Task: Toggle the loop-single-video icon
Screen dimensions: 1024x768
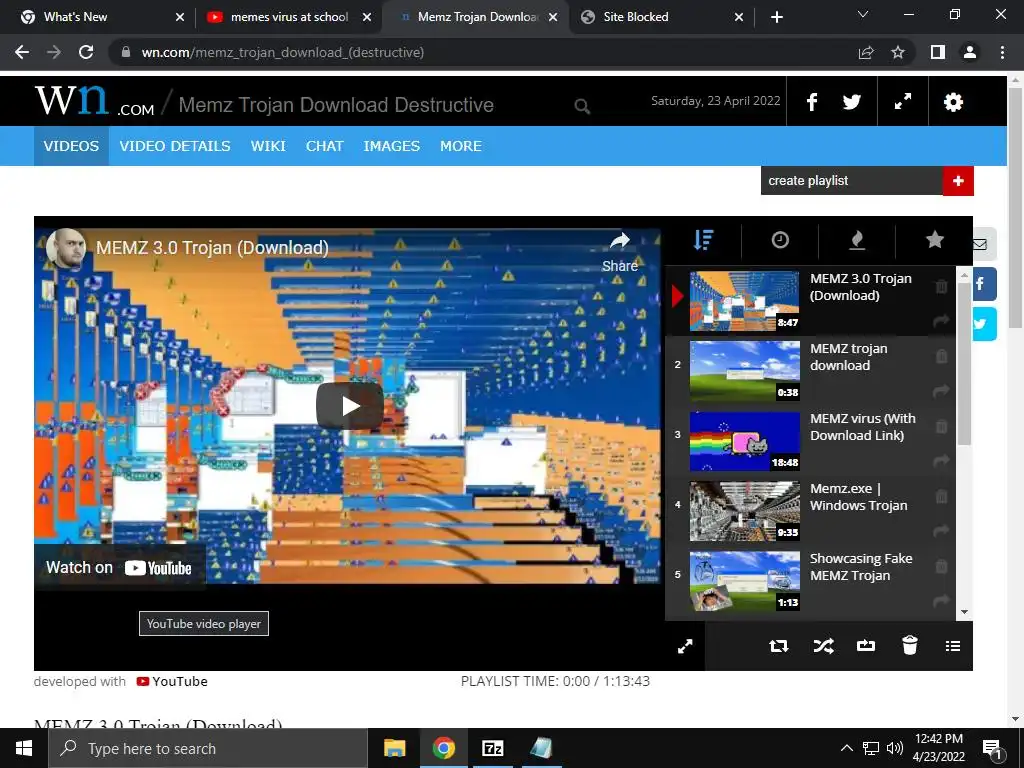Action: click(x=866, y=646)
